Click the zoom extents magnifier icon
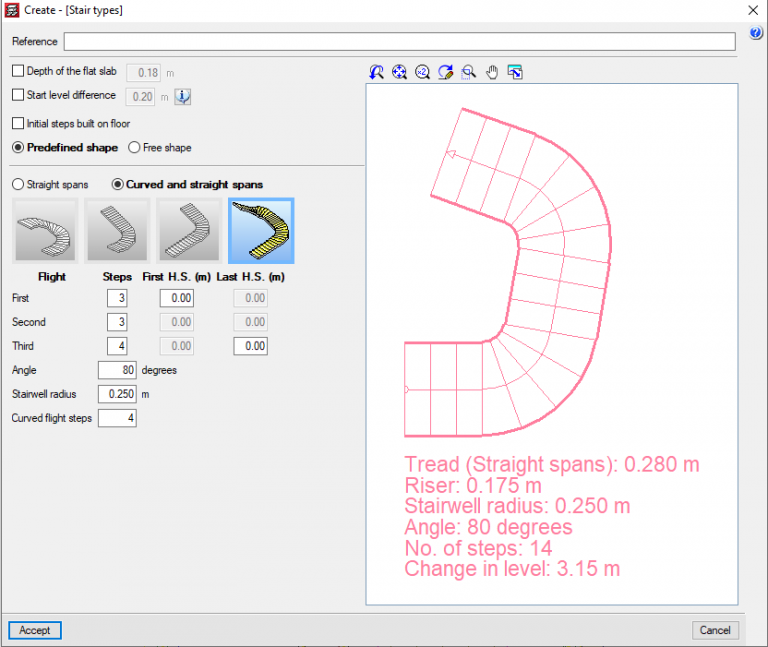Screen dimensions: 768x647 click(399, 72)
